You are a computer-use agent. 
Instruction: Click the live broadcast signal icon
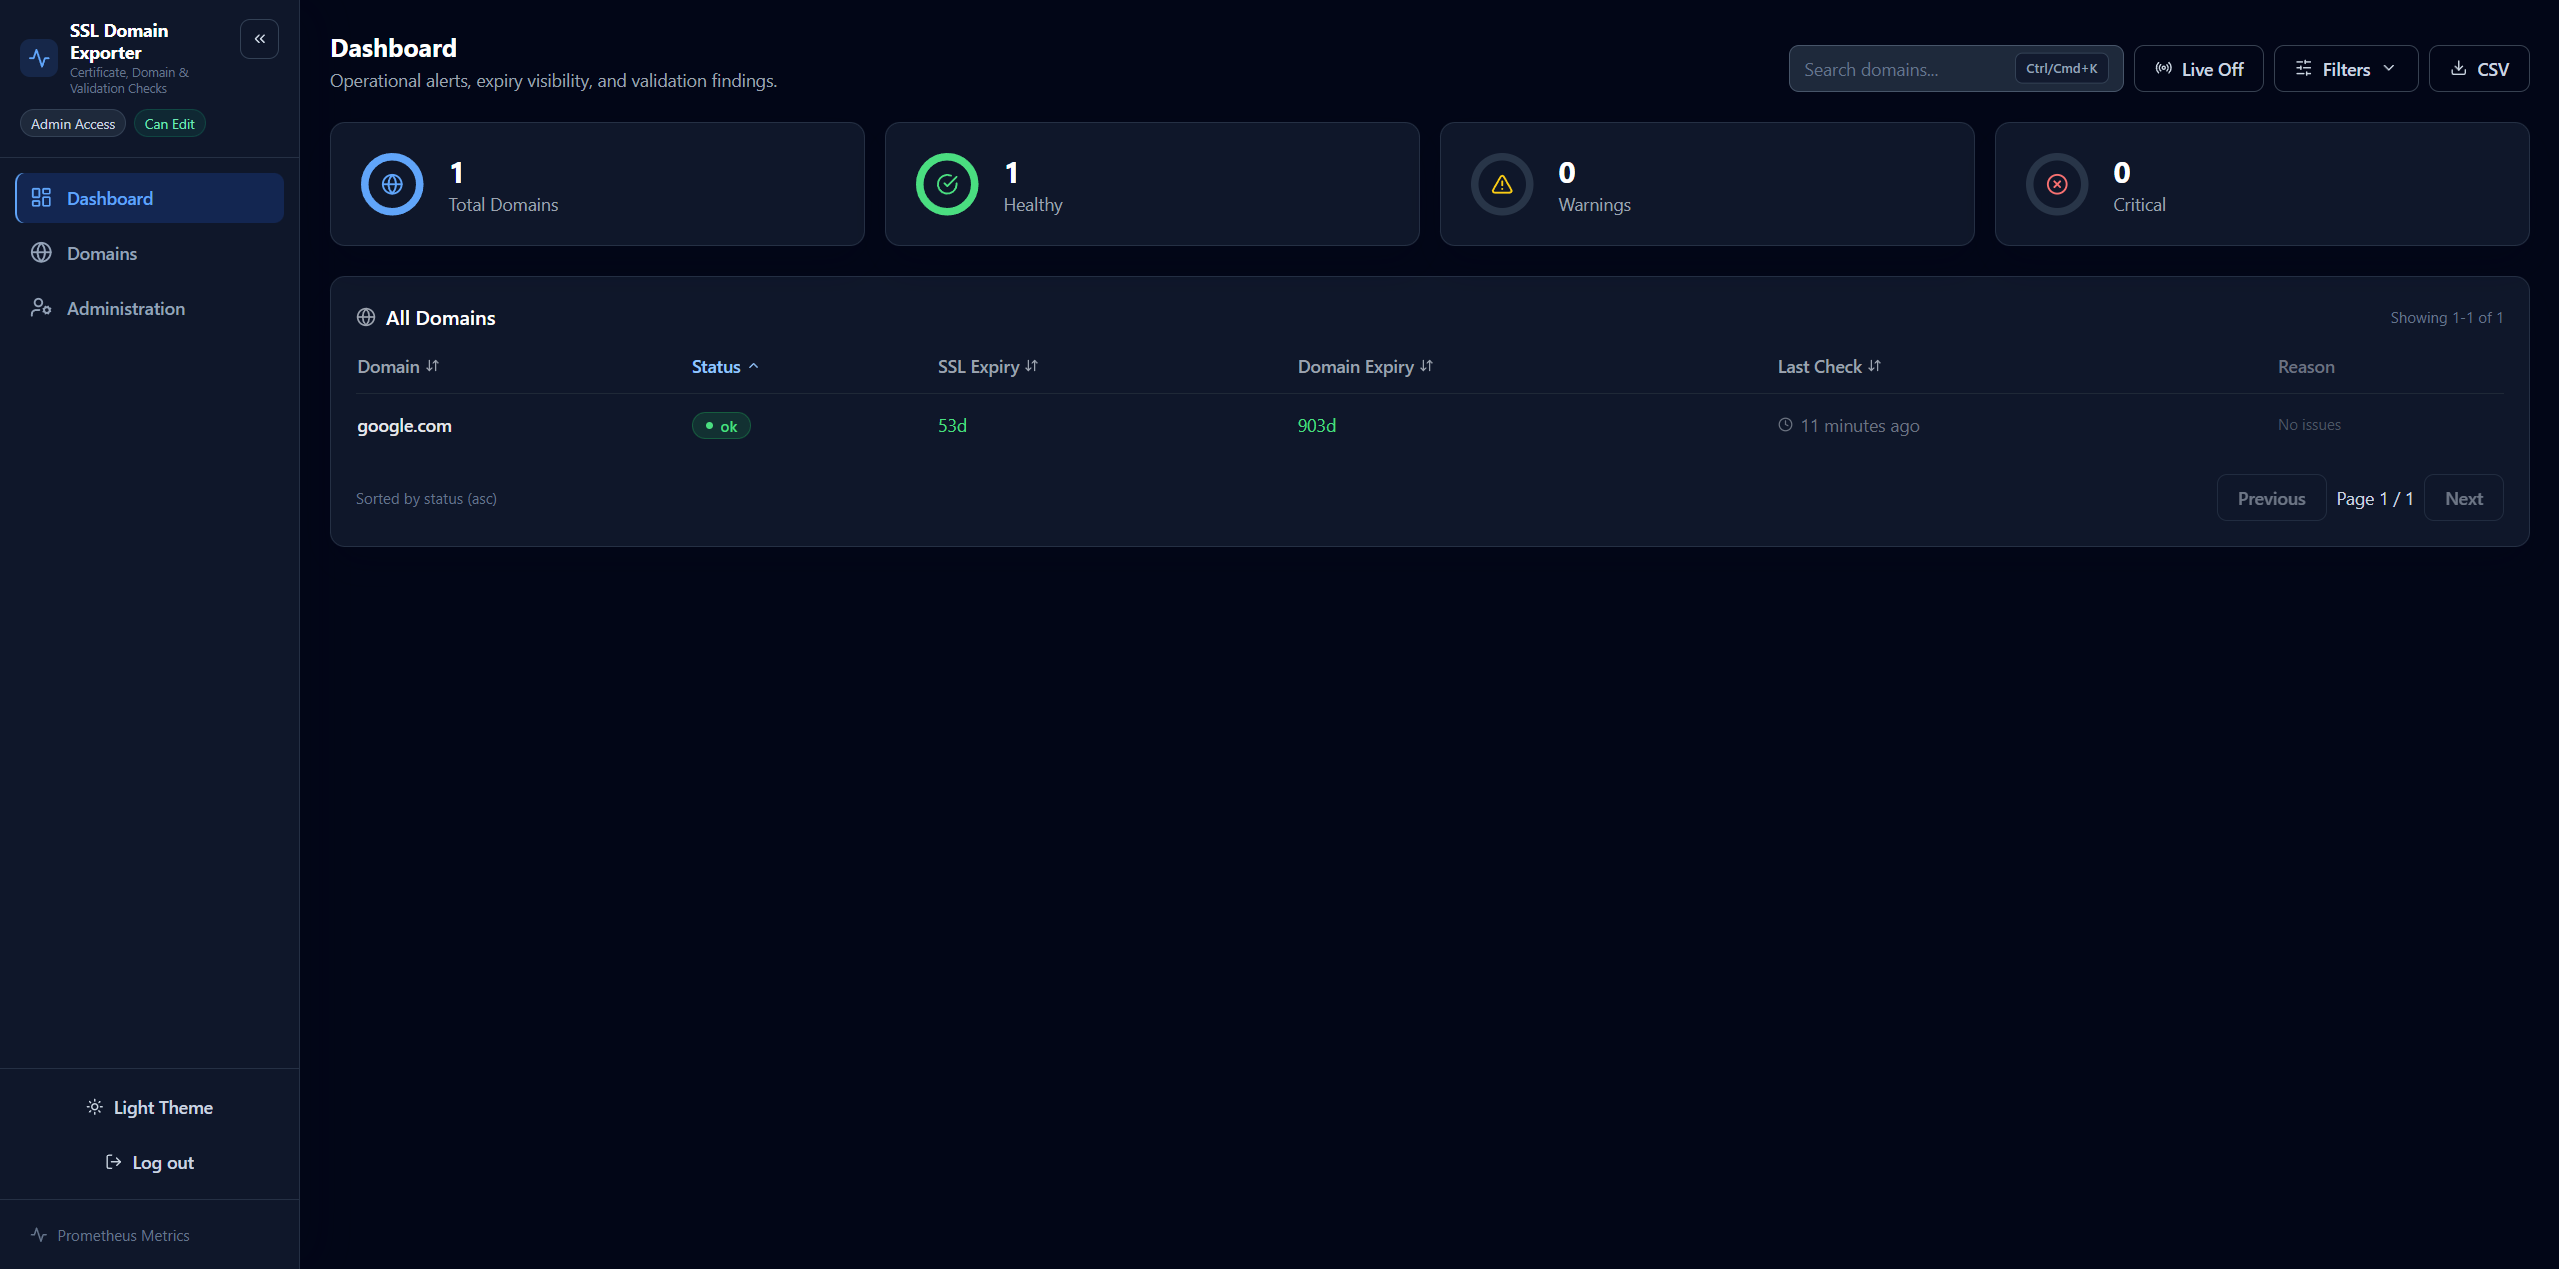pos(2163,68)
